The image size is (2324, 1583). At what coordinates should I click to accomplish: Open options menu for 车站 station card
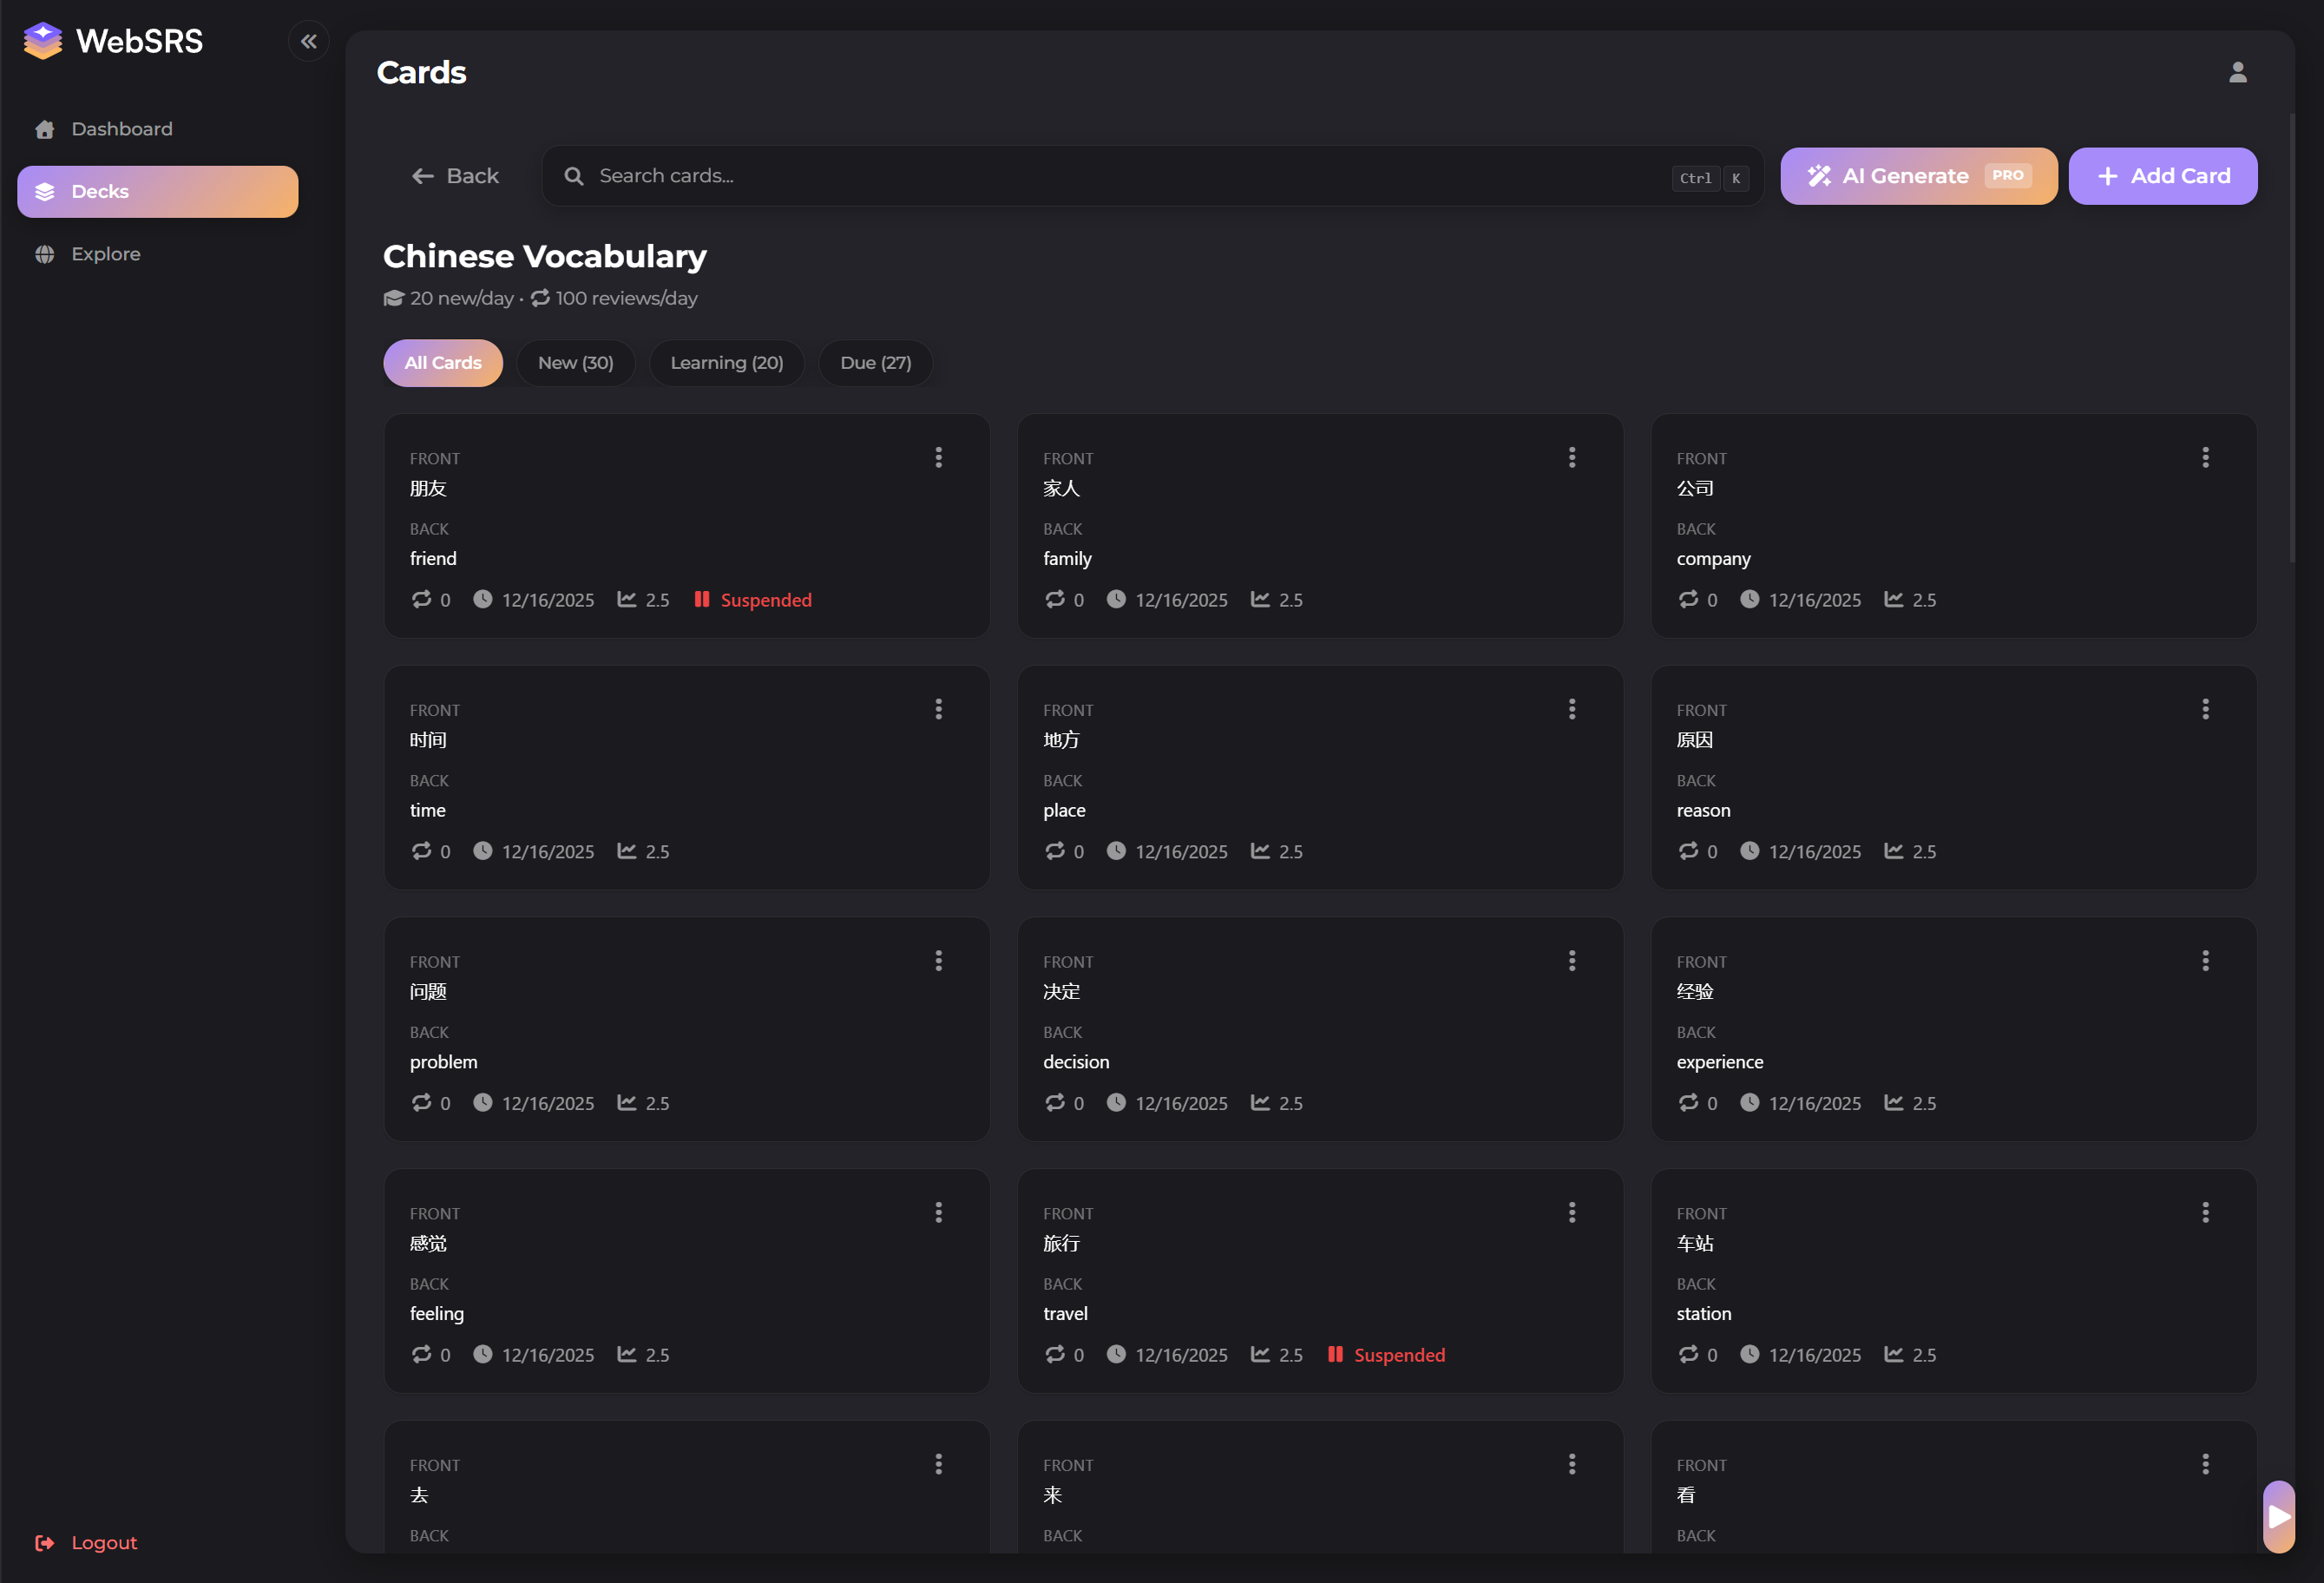pyautogui.click(x=2205, y=1212)
